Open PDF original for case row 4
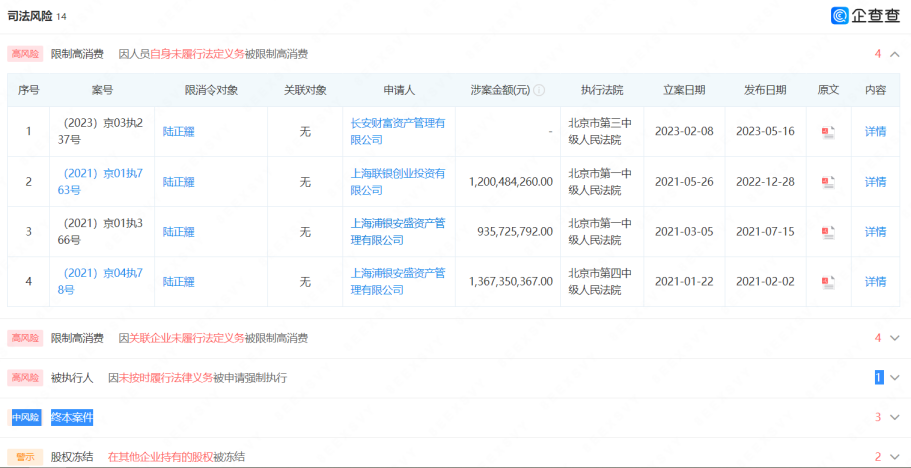The width and height of the screenshot is (911, 468). click(827, 282)
